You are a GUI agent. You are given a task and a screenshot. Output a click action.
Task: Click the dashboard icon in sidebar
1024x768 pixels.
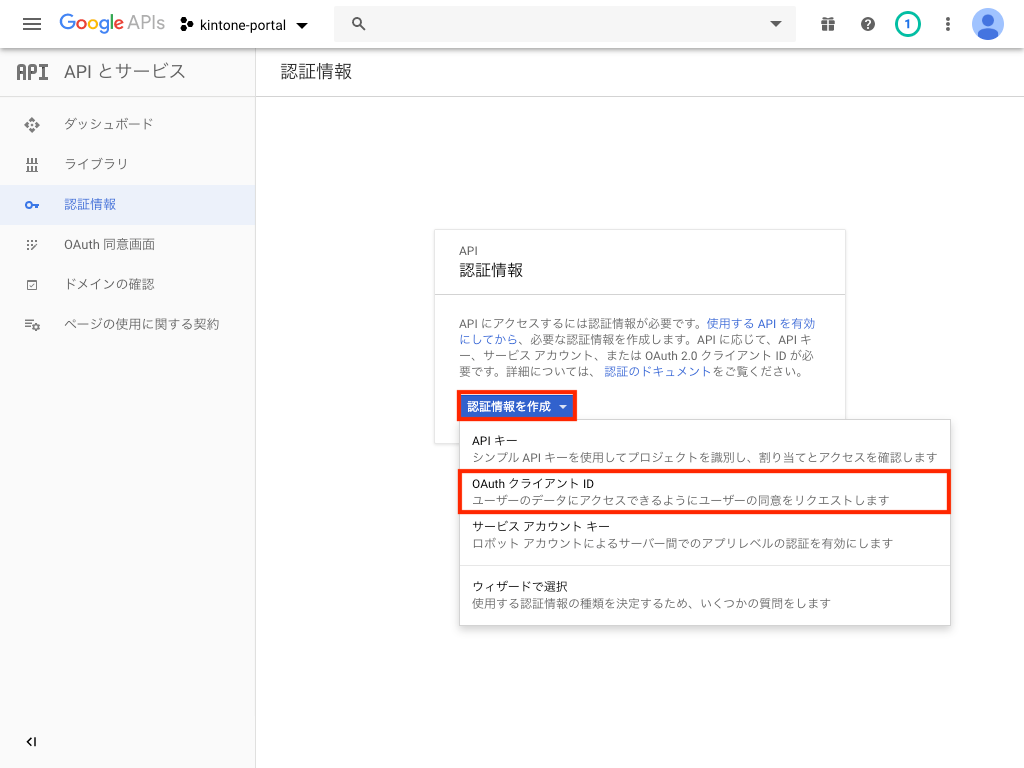pyautogui.click(x=32, y=124)
